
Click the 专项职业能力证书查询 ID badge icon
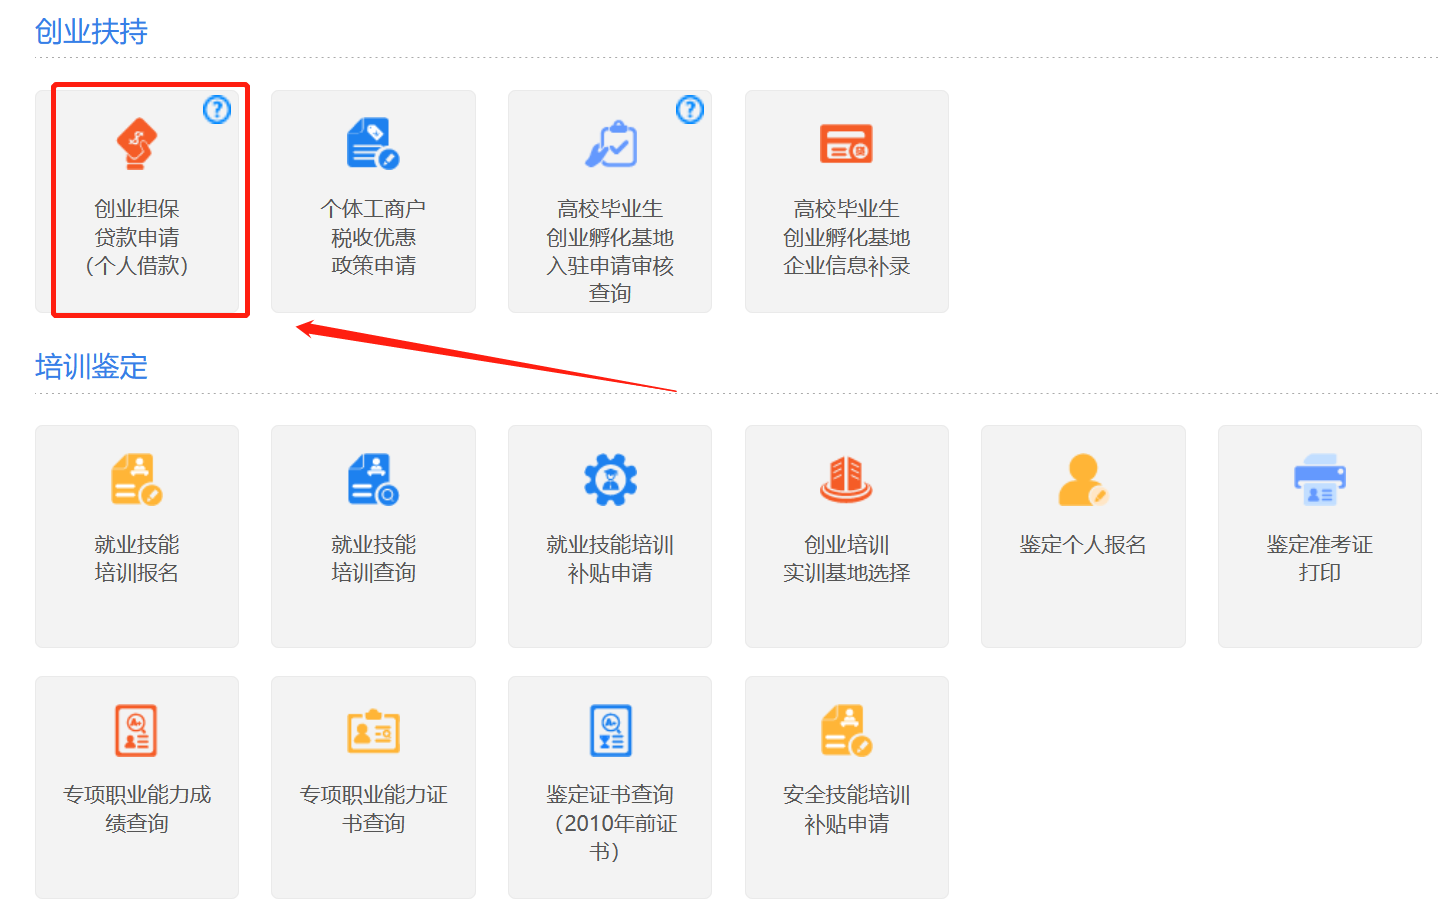tap(373, 730)
